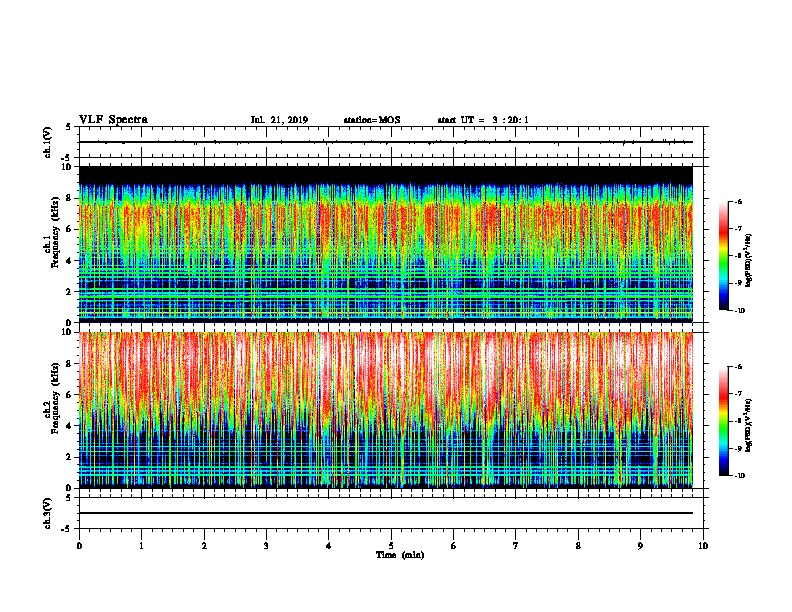Click the "ch.1(V)" axis label

click(x=48, y=142)
